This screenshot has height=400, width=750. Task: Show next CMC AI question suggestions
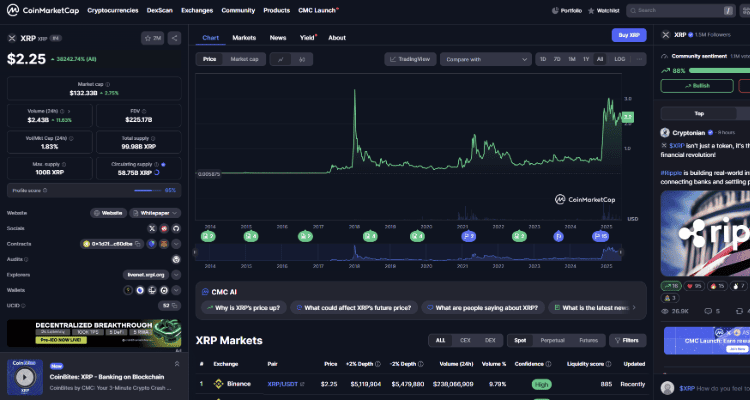[634, 308]
